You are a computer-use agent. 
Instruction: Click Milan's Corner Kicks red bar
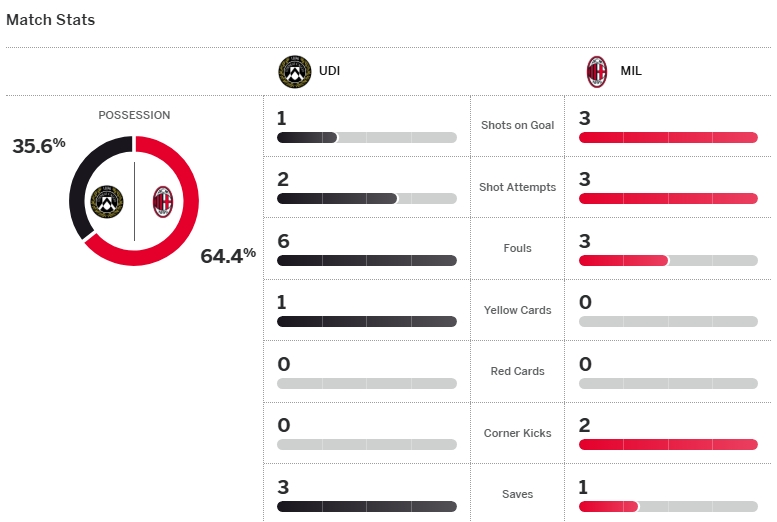(x=668, y=445)
